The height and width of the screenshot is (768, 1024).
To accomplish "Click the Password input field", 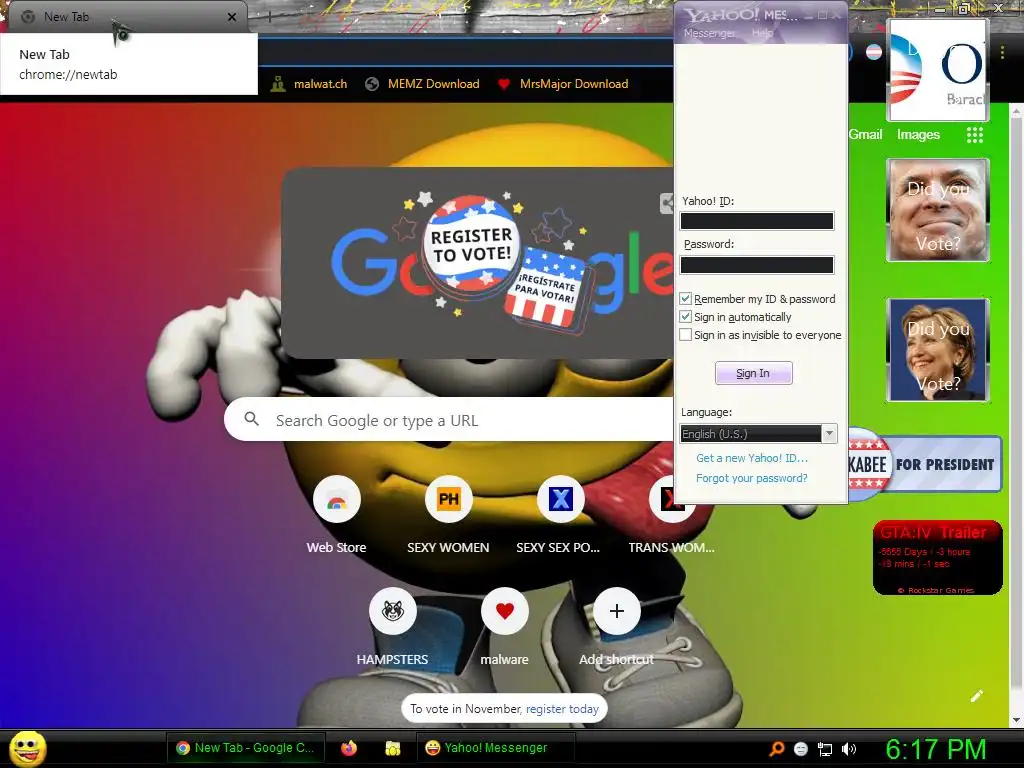I will [x=757, y=264].
